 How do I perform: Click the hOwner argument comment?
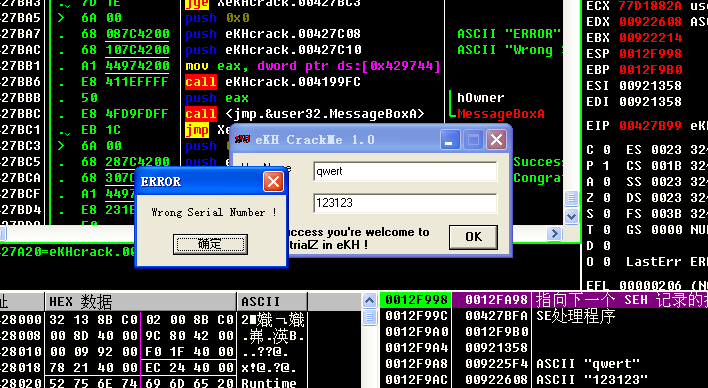(480, 98)
